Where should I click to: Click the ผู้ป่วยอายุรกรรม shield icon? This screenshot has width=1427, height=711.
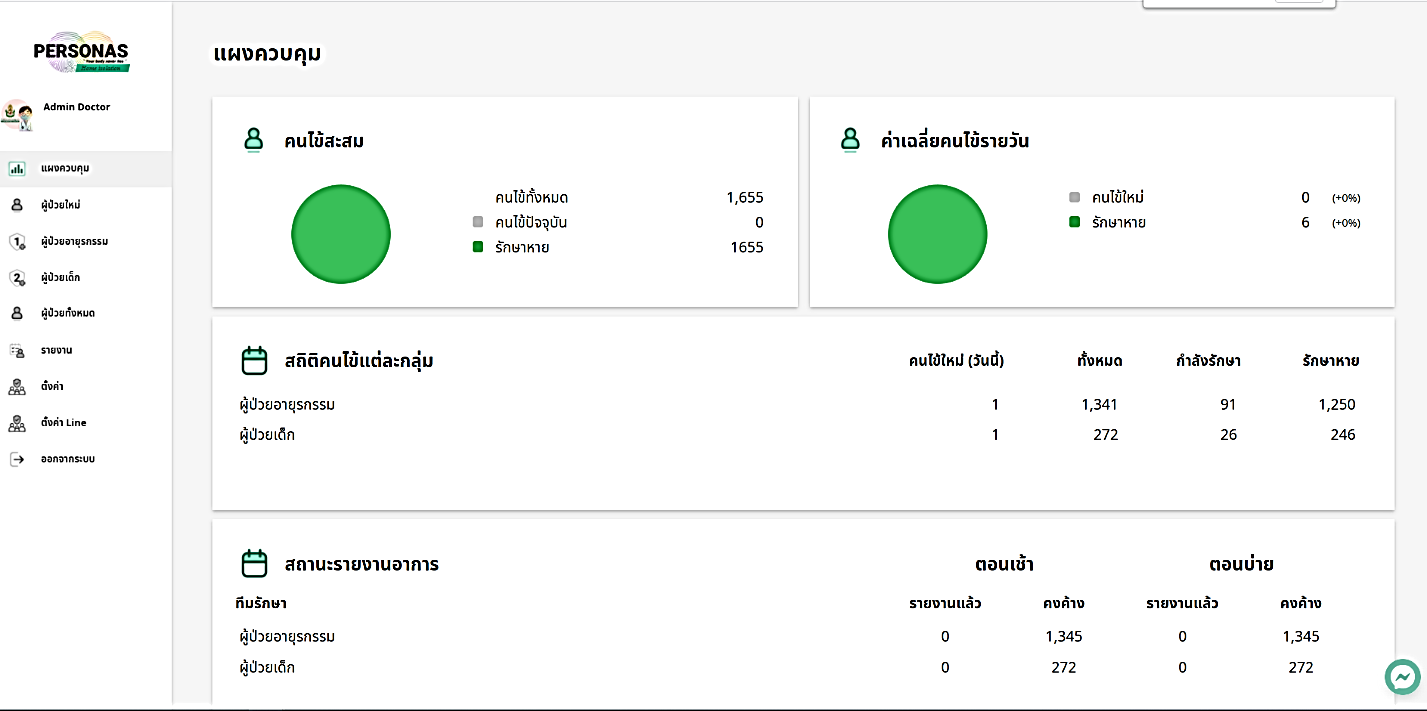(17, 242)
